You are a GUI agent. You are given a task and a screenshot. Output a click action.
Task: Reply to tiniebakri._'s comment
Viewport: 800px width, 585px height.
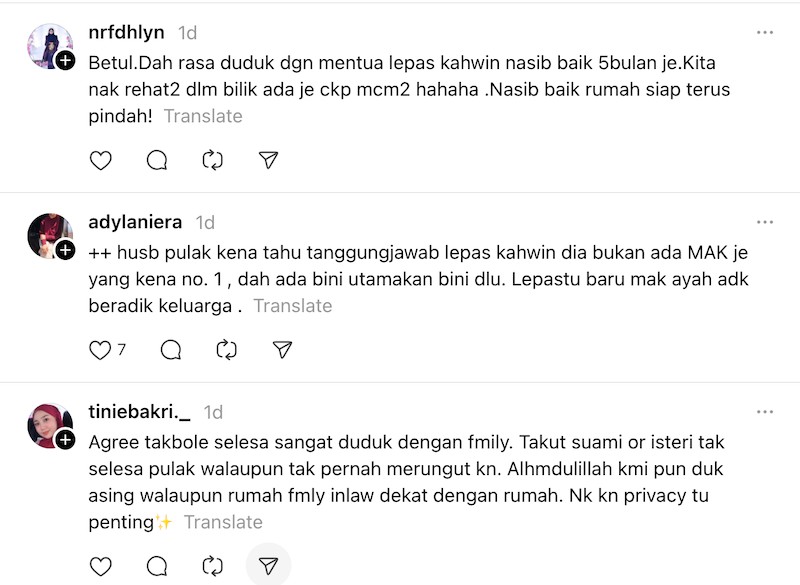point(157,567)
